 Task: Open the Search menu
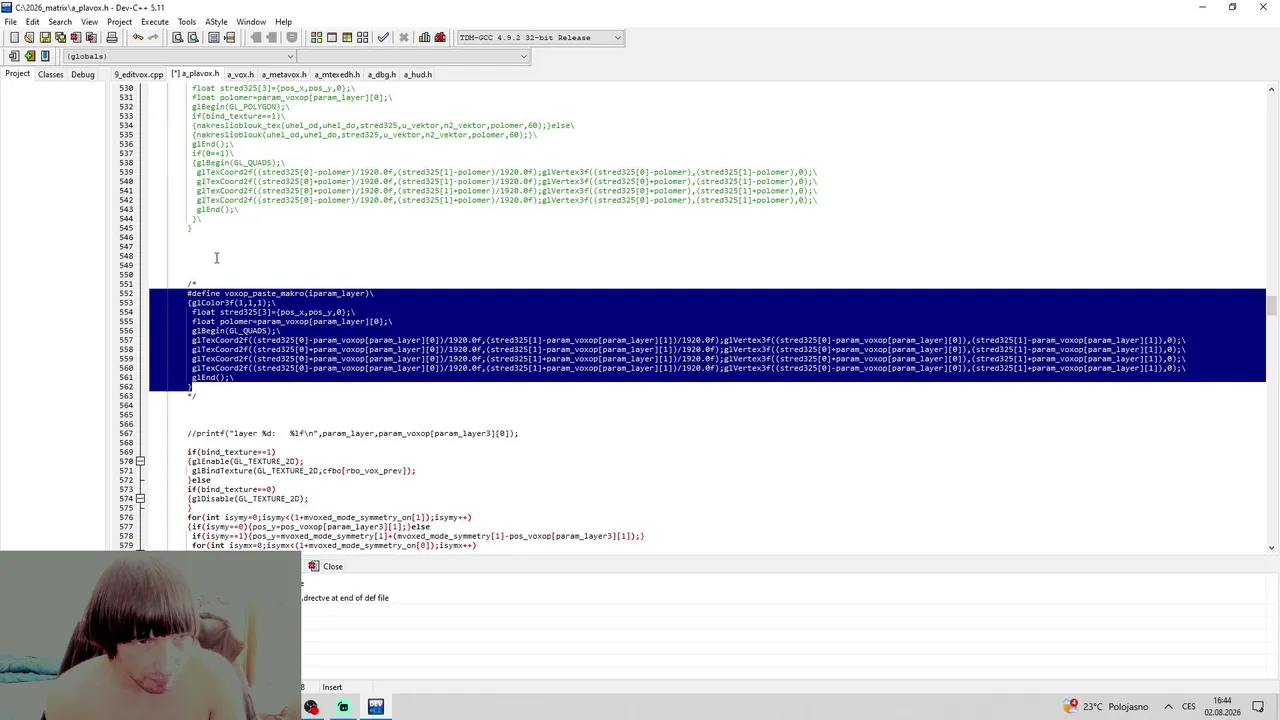[x=60, y=22]
